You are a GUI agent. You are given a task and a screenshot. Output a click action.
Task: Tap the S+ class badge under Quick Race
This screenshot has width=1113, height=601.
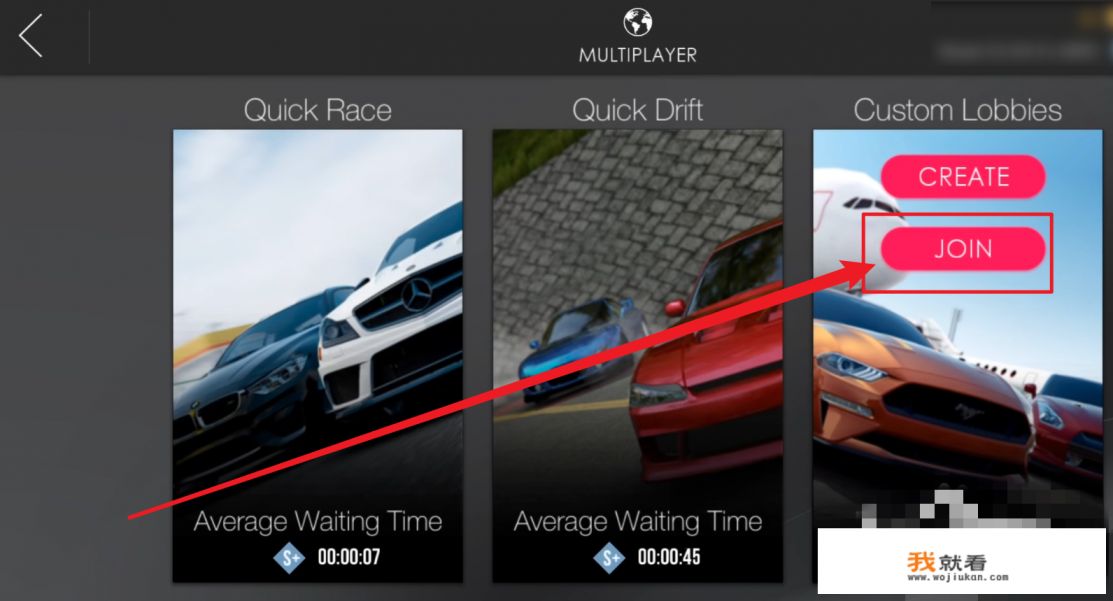(x=290, y=558)
